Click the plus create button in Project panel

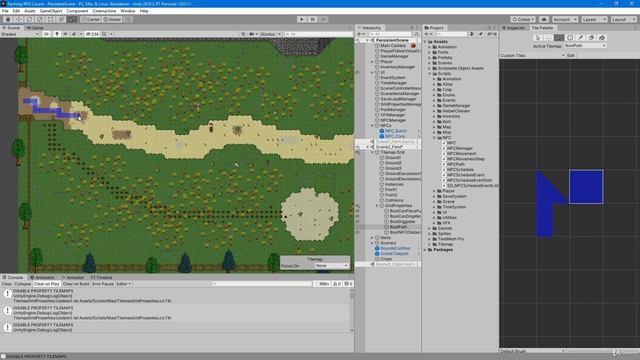[x=427, y=34]
